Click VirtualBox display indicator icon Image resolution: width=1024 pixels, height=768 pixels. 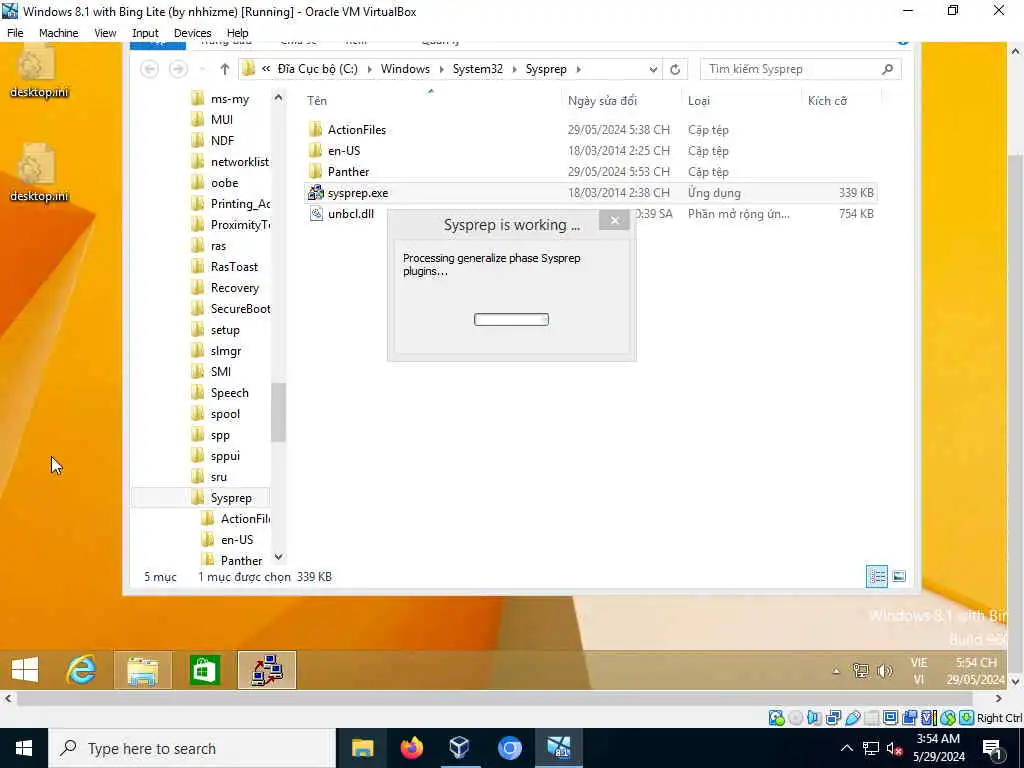click(x=890, y=718)
